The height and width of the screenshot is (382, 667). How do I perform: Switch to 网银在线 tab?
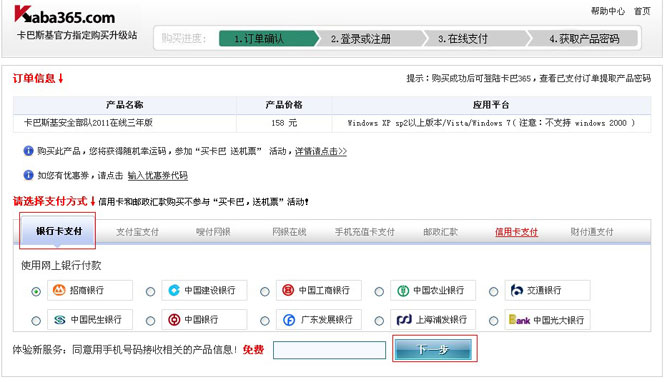289,232
